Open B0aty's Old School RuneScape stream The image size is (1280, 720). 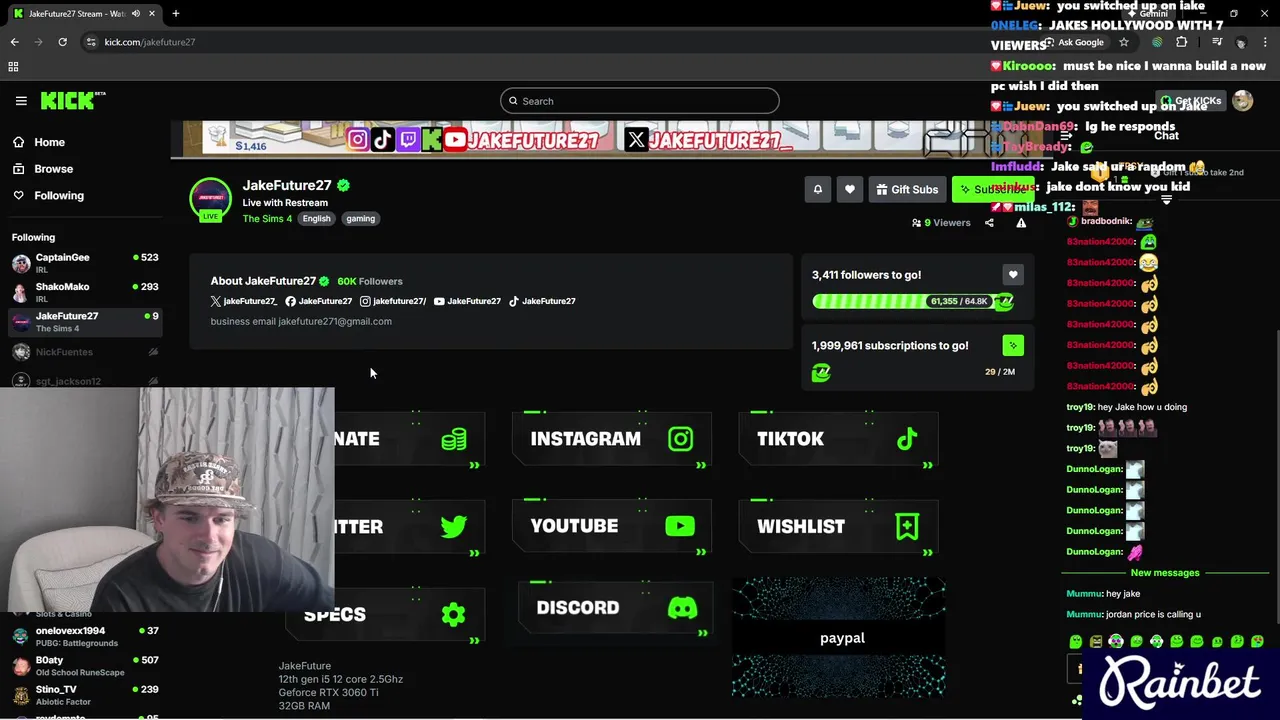(85, 665)
